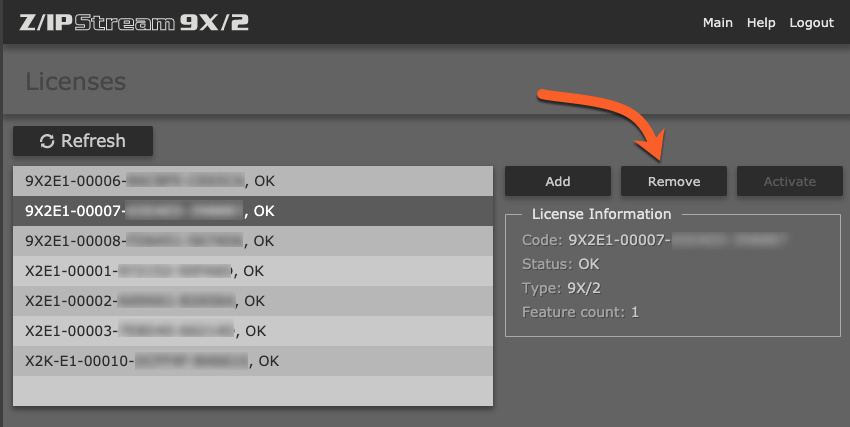The height and width of the screenshot is (427, 850).
Task: Select the X2K-E1-00010 license entry
Action: pos(152,361)
